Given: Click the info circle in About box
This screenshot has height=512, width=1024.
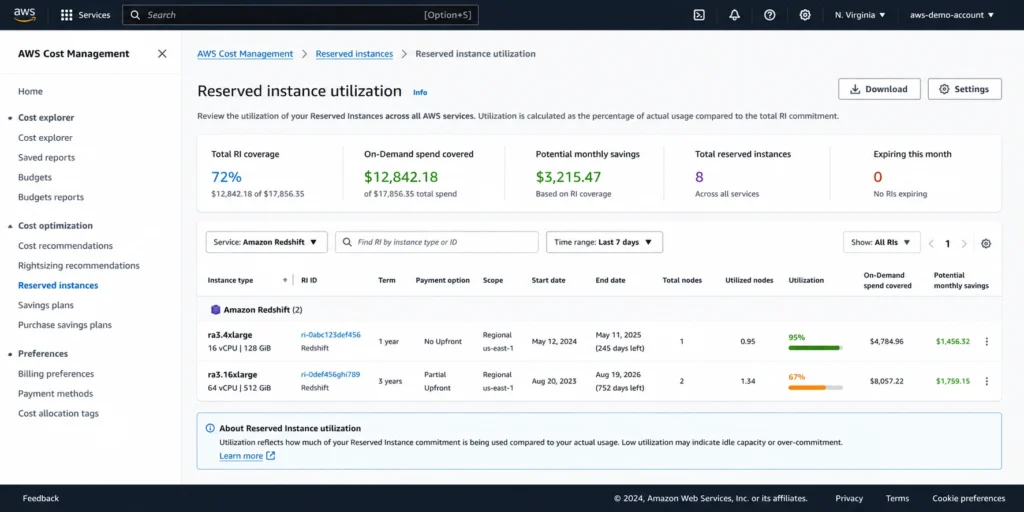Looking at the screenshot, I should pos(210,428).
